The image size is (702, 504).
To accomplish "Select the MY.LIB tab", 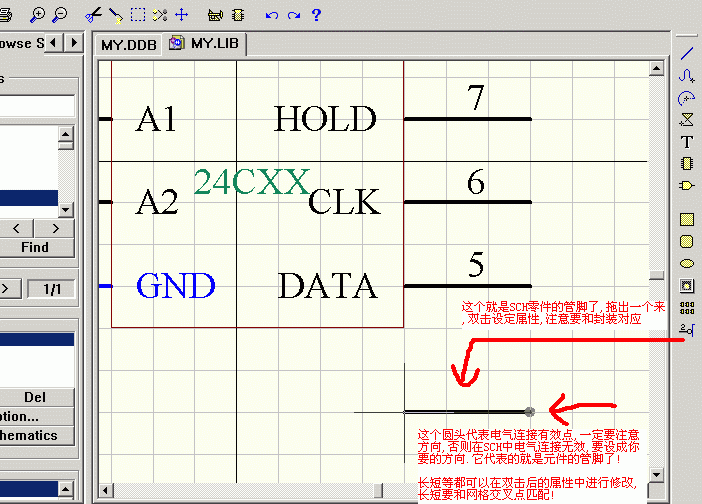I will point(209,44).
